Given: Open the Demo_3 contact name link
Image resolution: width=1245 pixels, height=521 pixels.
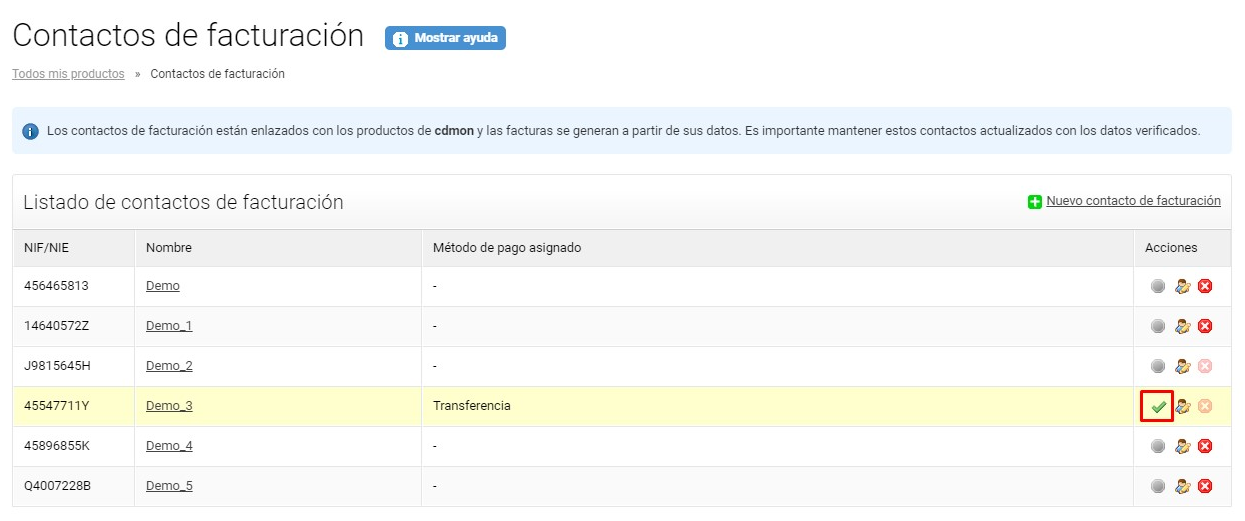Looking at the screenshot, I should [169, 406].
